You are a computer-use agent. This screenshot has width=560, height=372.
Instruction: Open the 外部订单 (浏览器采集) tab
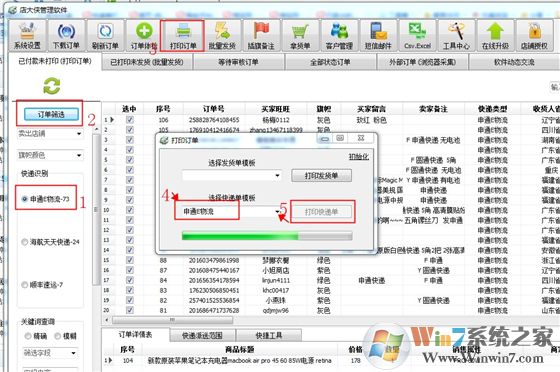tap(422, 62)
